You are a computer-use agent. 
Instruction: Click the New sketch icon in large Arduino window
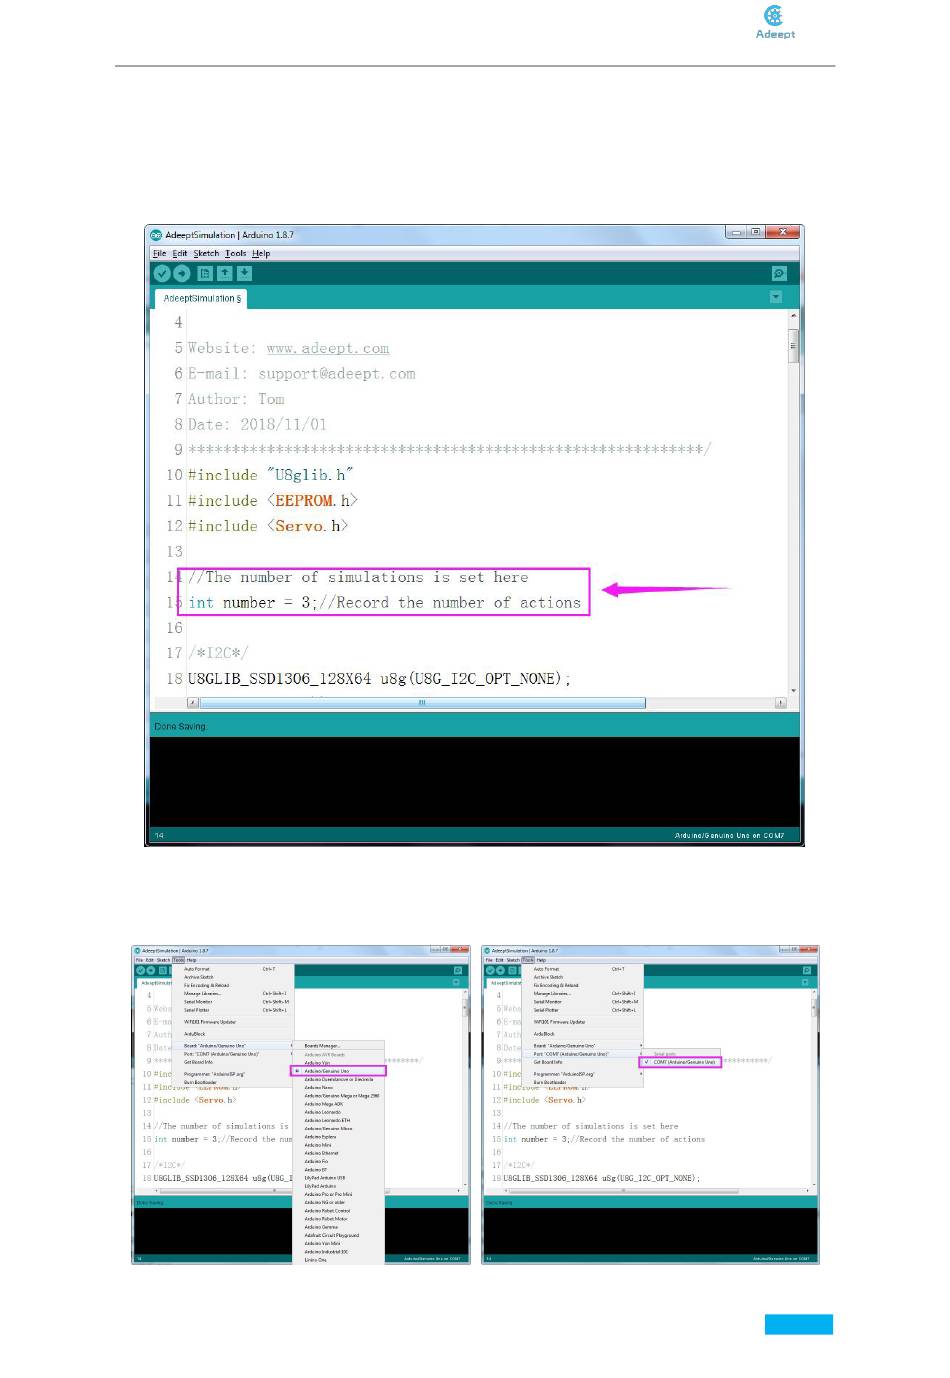click(x=205, y=273)
